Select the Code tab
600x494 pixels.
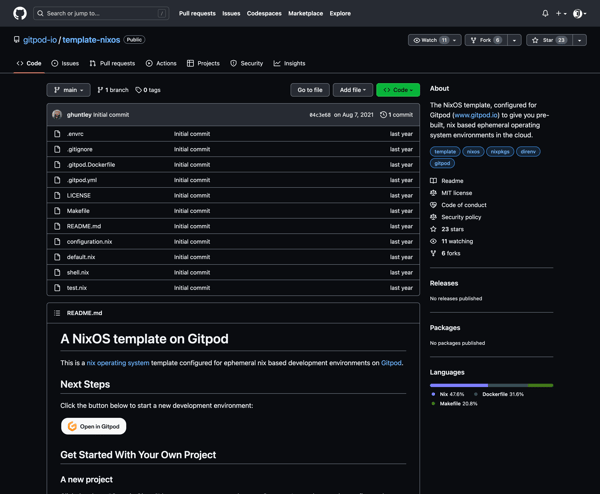pyautogui.click(x=29, y=64)
